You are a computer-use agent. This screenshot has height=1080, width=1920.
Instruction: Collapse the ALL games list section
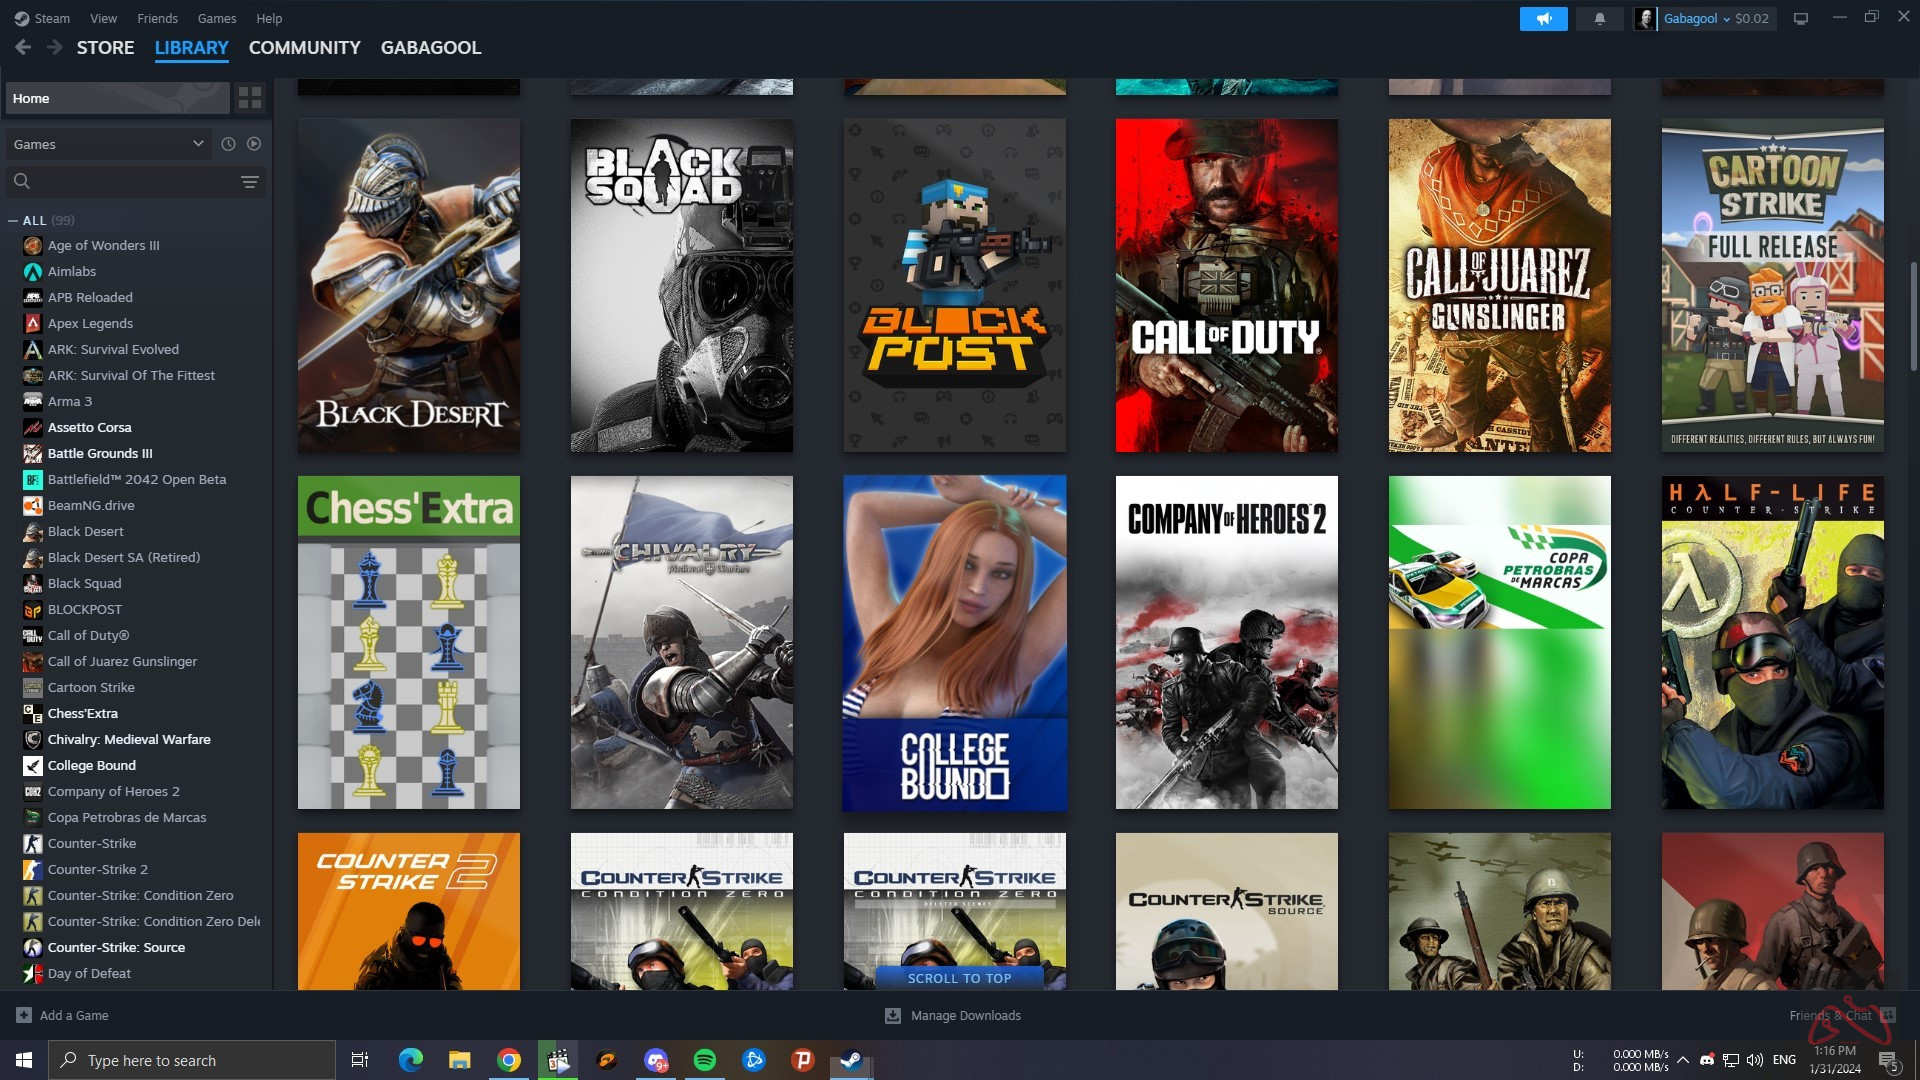(x=13, y=220)
